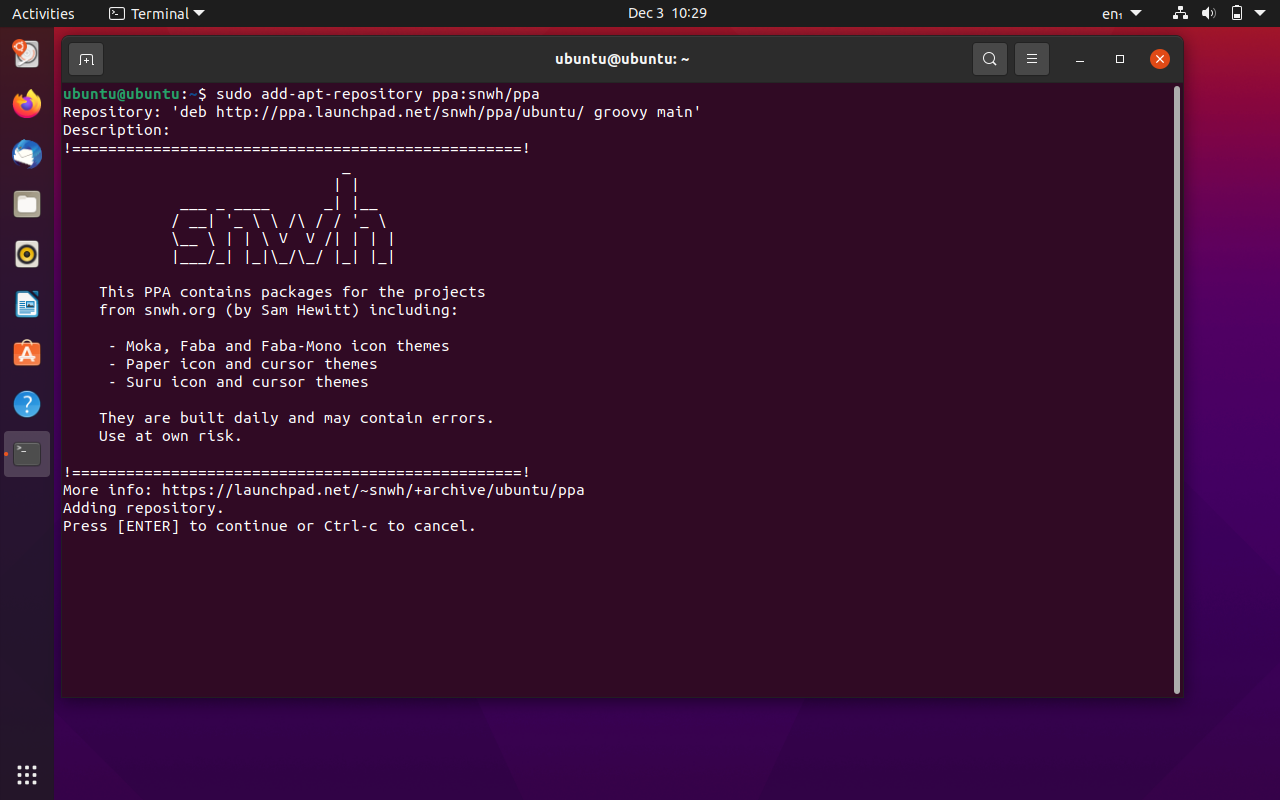Click the 'Moka, Faba and Faba-Mono icon themes' line

(279, 346)
